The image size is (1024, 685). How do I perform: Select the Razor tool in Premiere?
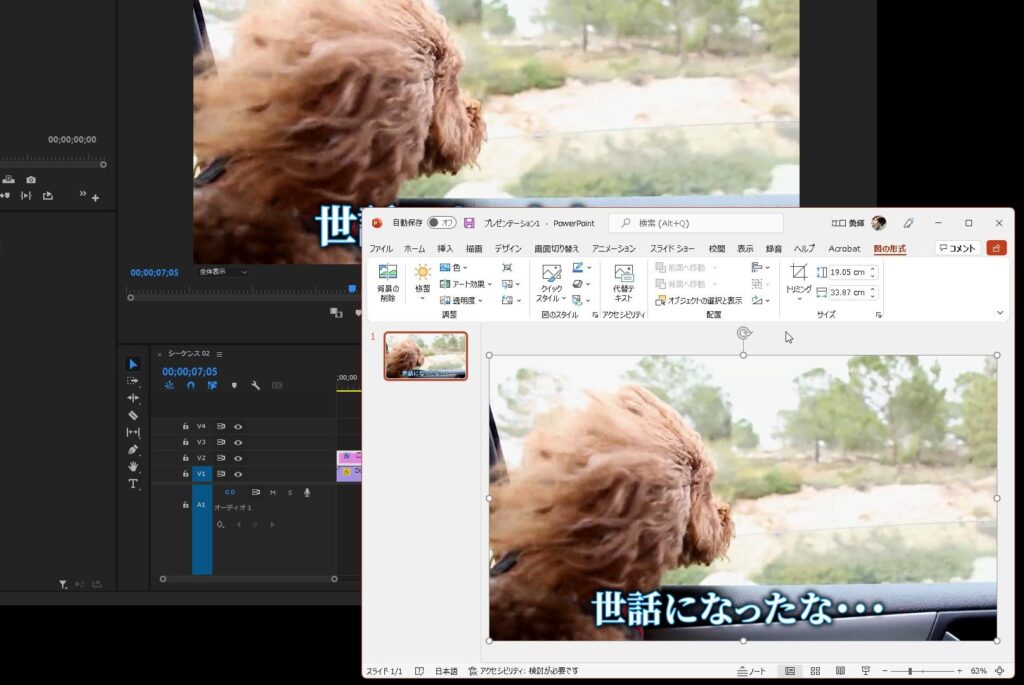133,415
